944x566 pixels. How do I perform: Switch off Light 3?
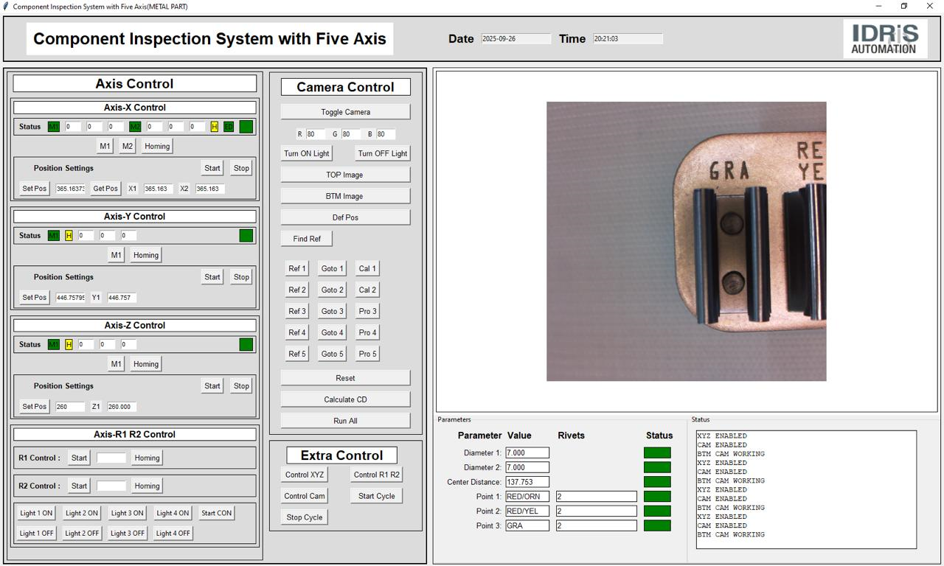(127, 533)
